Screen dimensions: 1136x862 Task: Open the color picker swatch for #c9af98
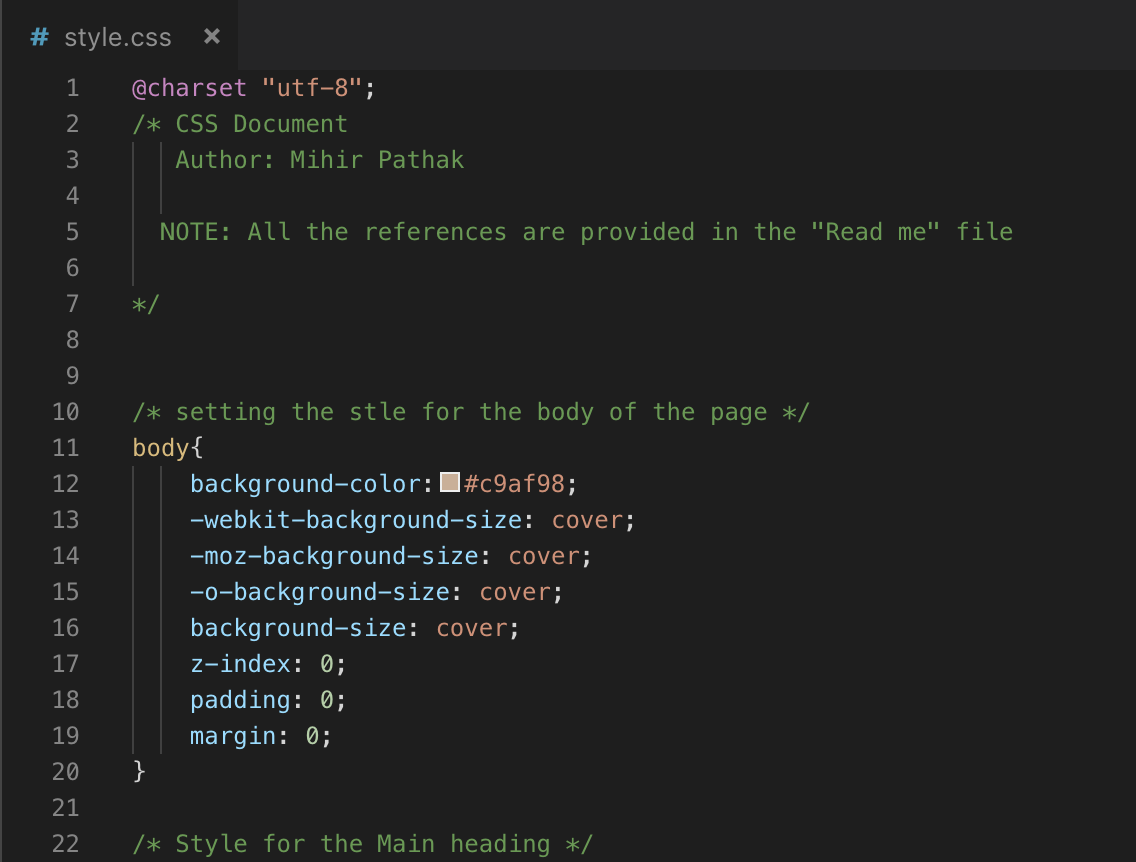[x=450, y=483]
